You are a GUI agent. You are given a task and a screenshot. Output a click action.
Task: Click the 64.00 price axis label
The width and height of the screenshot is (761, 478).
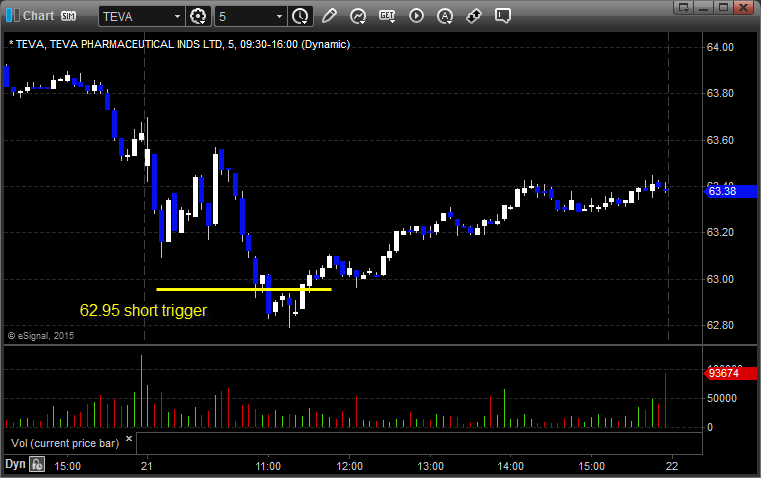[720, 47]
